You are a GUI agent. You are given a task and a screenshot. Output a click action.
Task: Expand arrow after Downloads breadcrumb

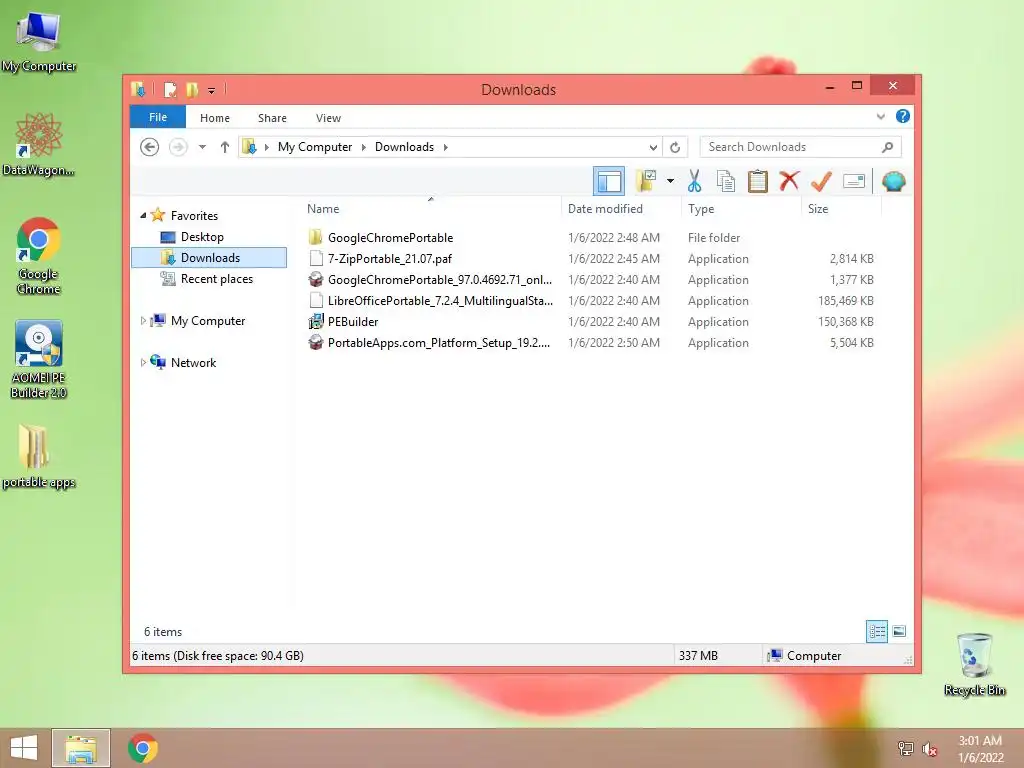(445, 147)
